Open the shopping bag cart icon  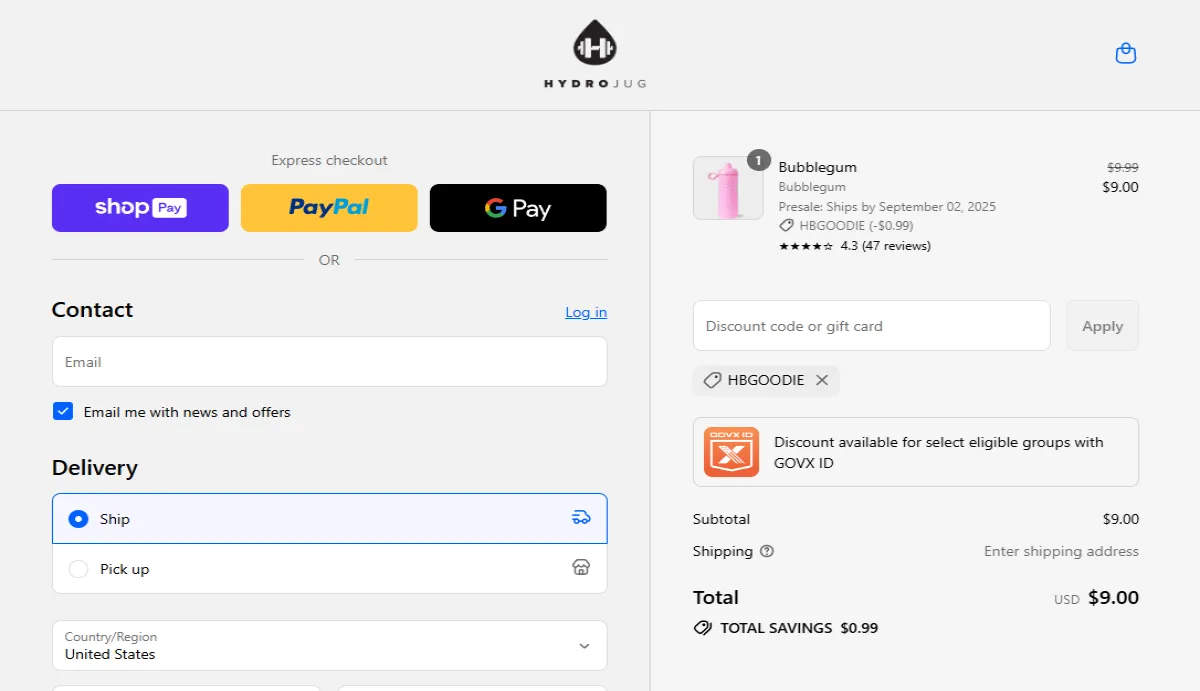click(1125, 54)
